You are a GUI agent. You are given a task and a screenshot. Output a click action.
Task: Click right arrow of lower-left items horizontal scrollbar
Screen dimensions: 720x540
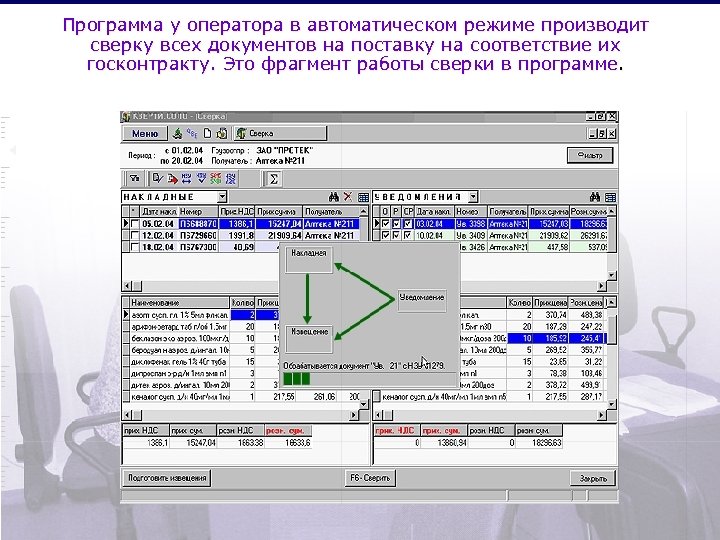[354, 415]
